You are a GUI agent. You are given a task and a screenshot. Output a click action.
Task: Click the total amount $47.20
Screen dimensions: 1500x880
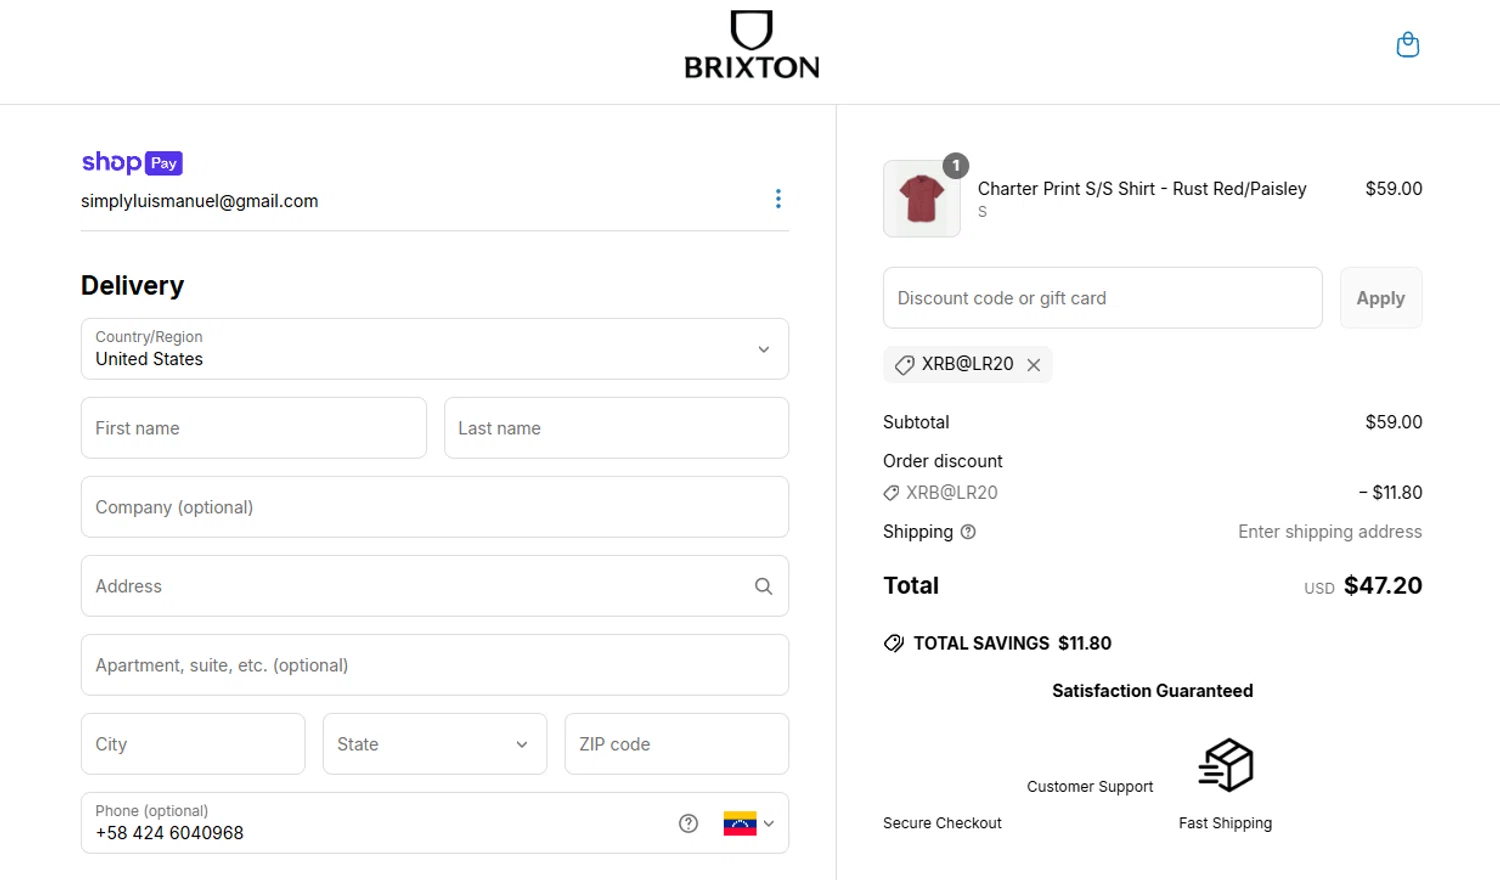[x=1383, y=586]
